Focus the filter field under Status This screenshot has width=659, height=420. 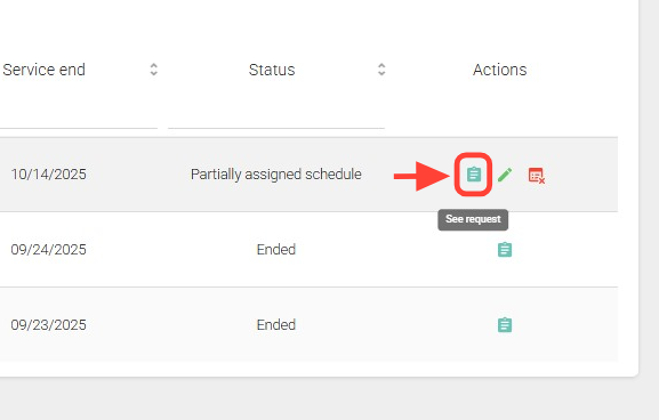tap(276, 112)
